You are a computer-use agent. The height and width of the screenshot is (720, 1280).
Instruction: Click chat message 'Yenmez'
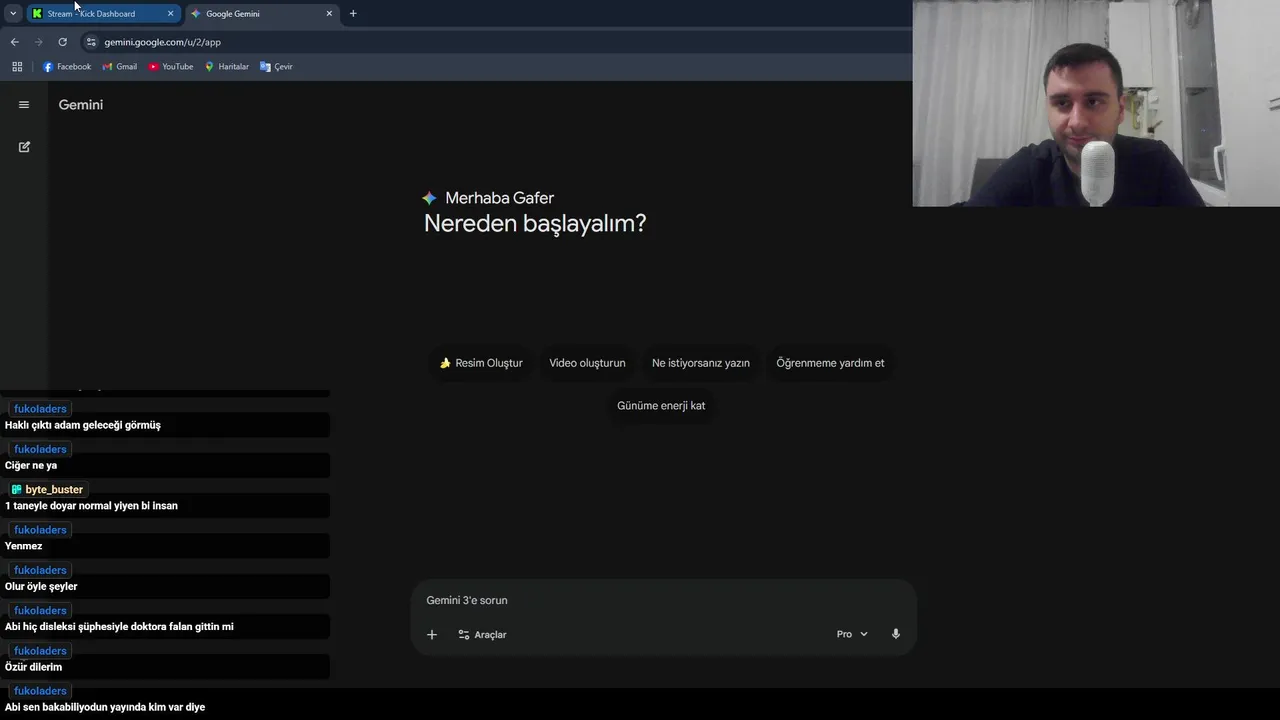[x=24, y=546]
